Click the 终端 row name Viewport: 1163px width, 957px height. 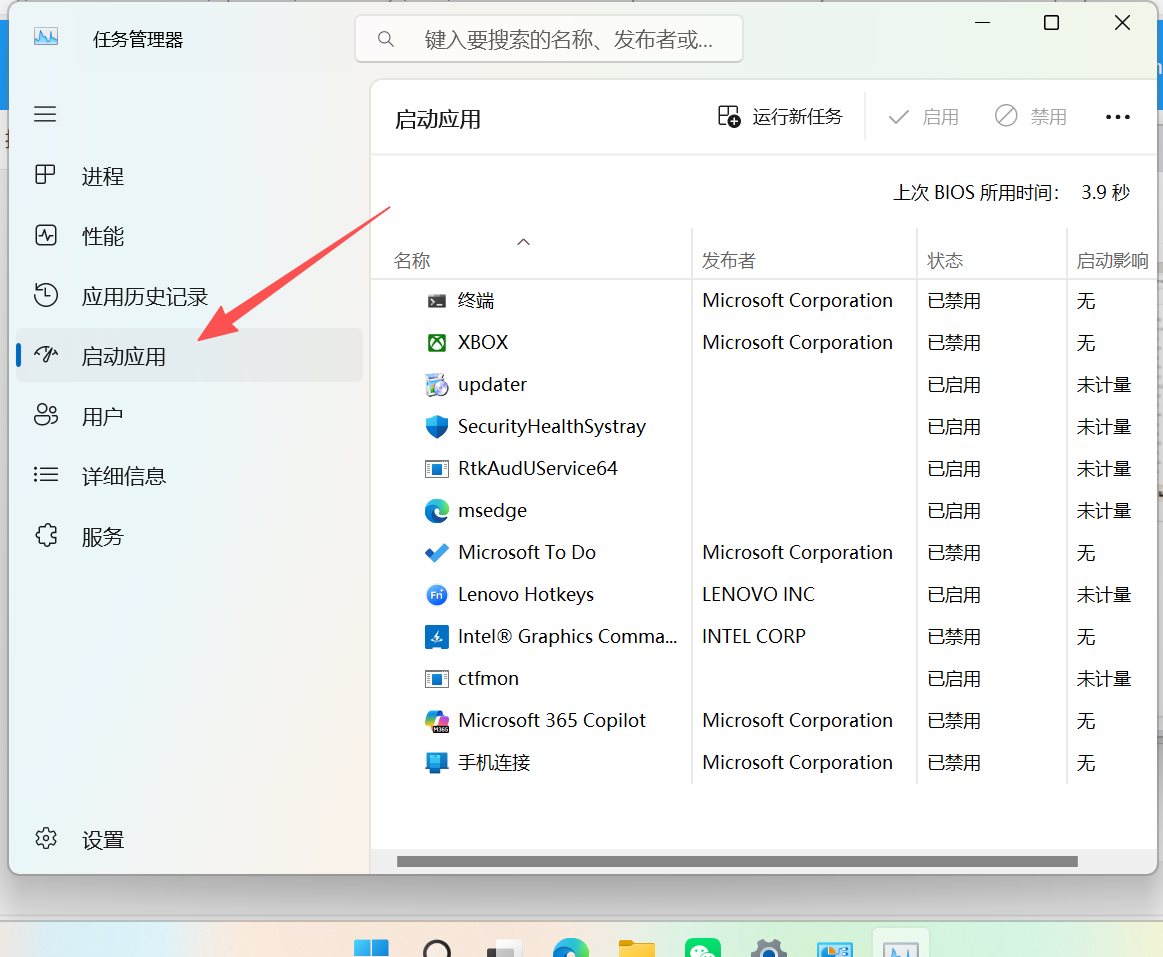point(475,300)
